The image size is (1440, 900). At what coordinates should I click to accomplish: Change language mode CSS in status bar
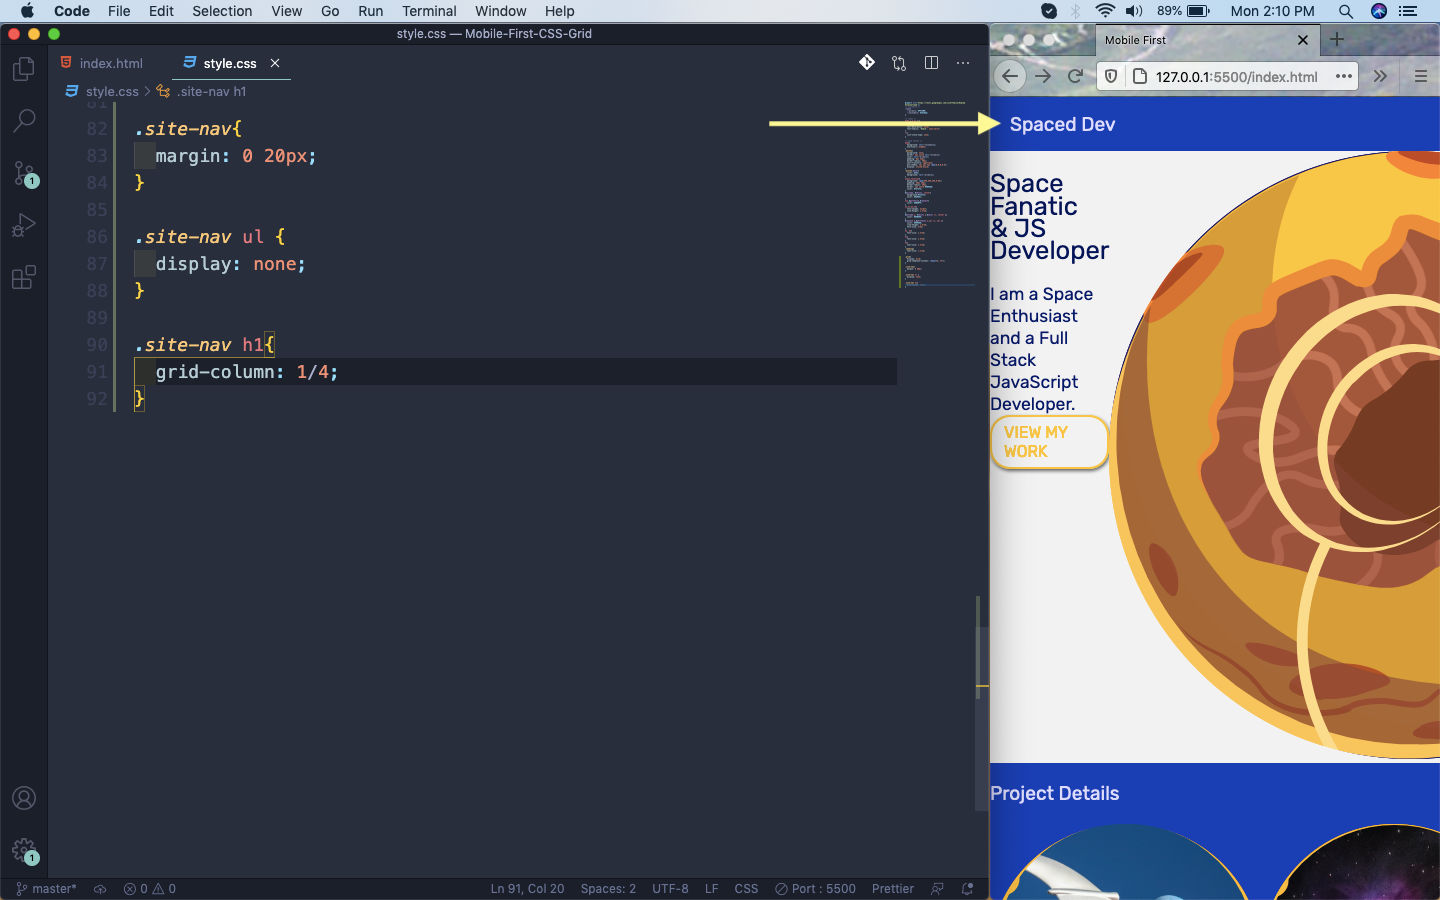746,888
